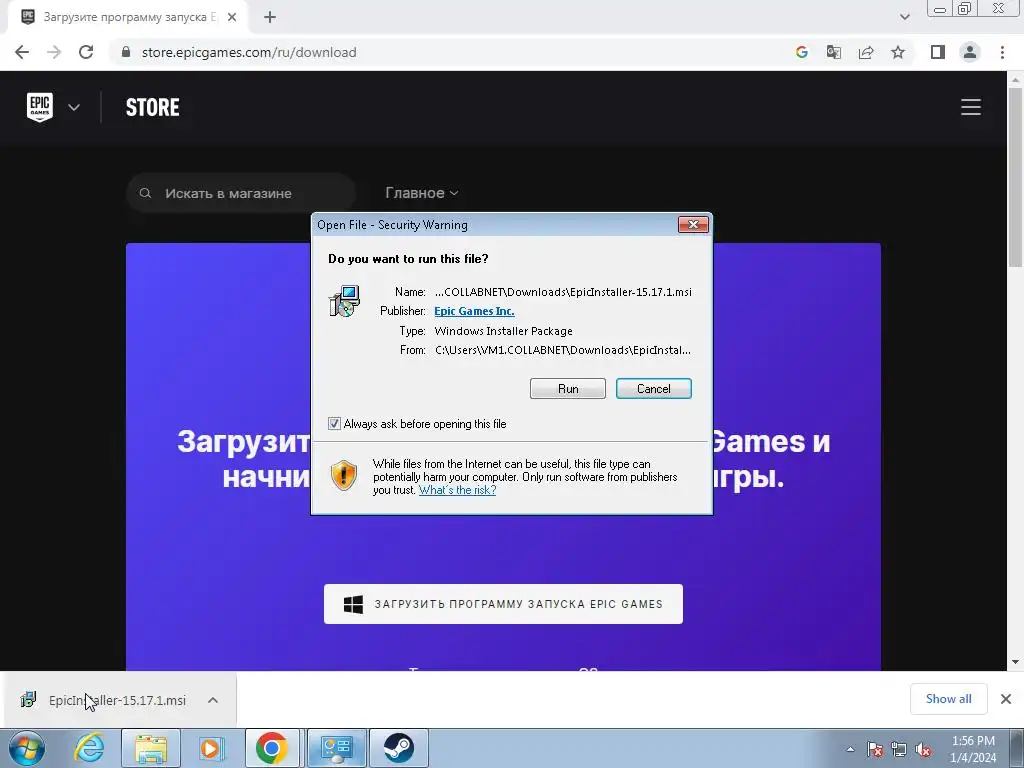Open the Epic Games Inc. publisher link
1024x768 pixels.
pyautogui.click(x=474, y=311)
